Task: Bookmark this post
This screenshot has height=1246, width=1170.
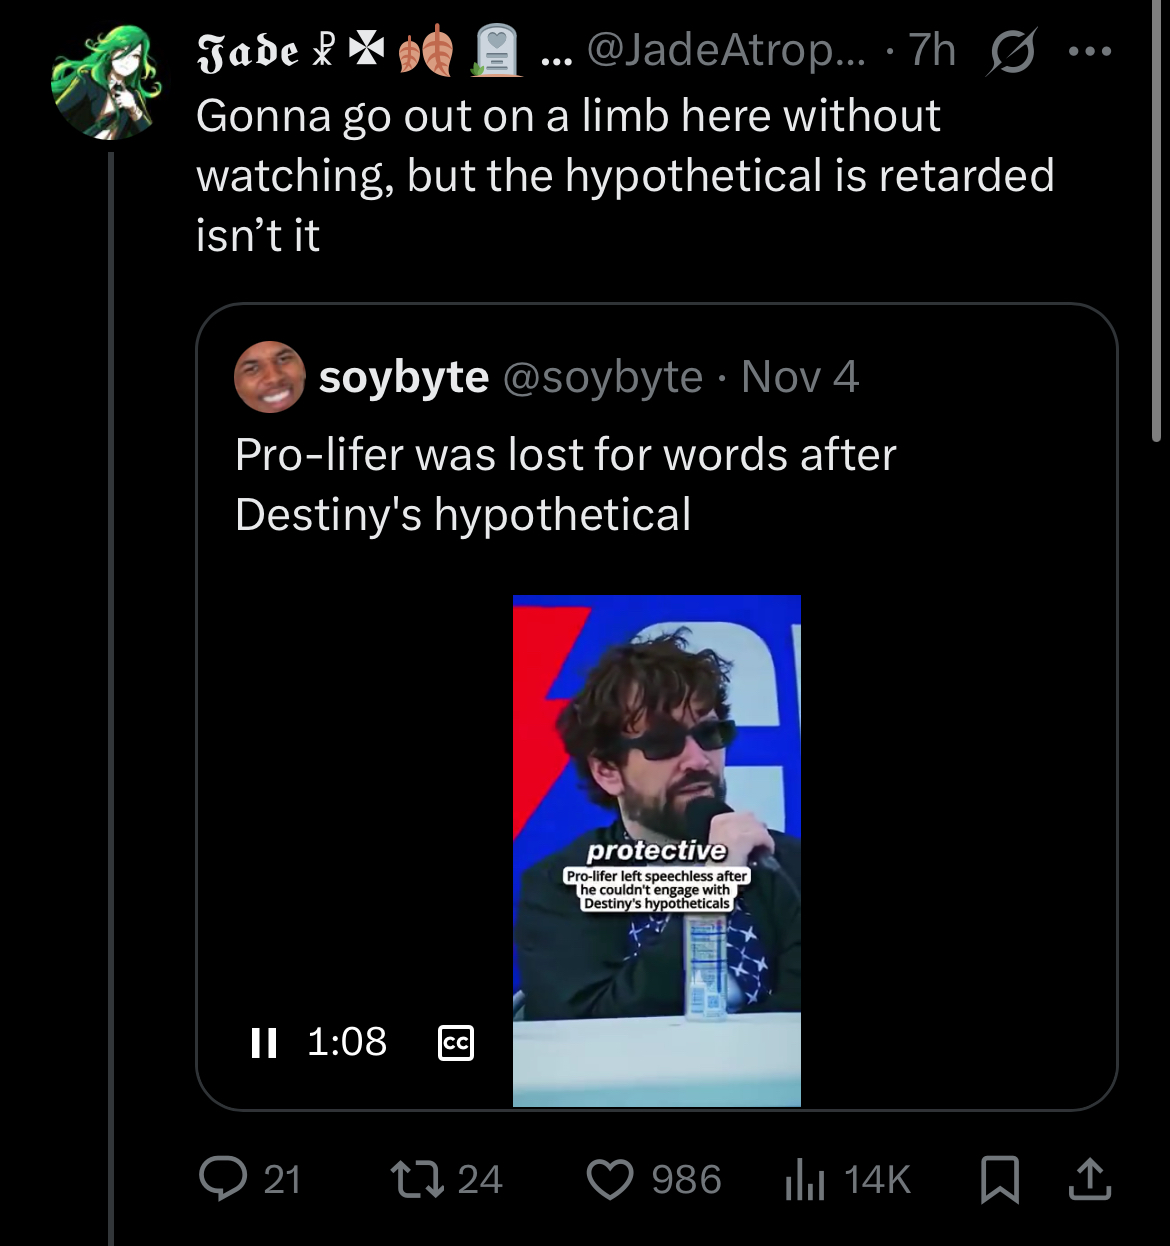Action: tap(1000, 1179)
